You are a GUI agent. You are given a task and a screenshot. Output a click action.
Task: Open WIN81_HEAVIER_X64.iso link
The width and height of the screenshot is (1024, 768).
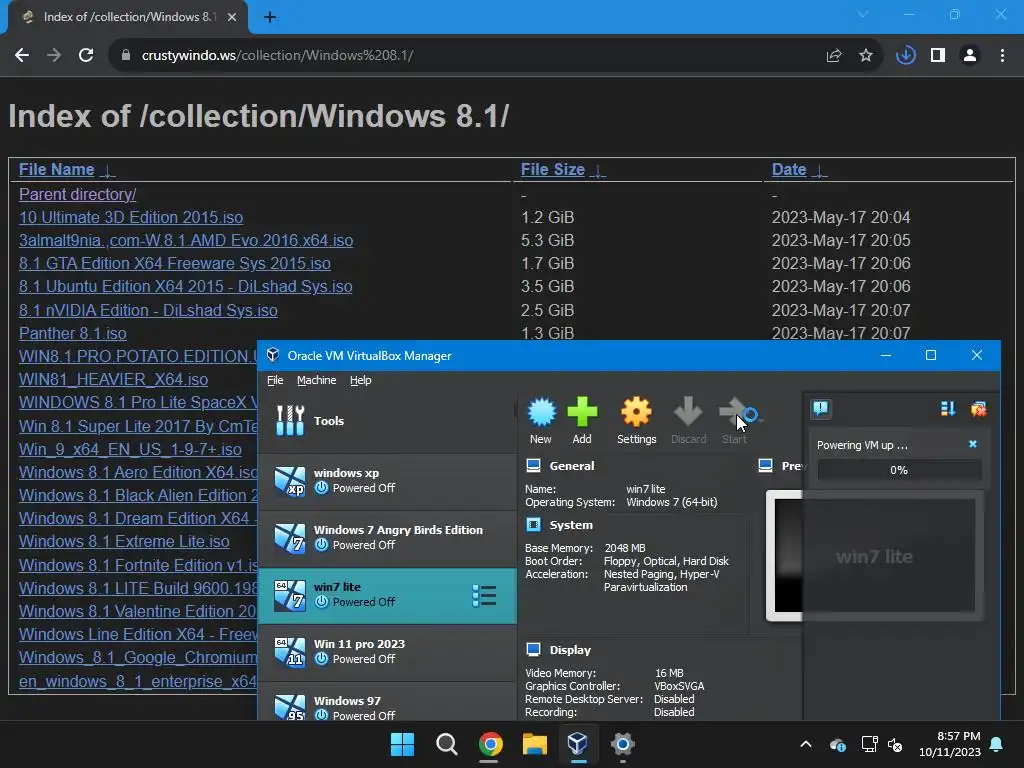pyautogui.click(x=113, y=379)
